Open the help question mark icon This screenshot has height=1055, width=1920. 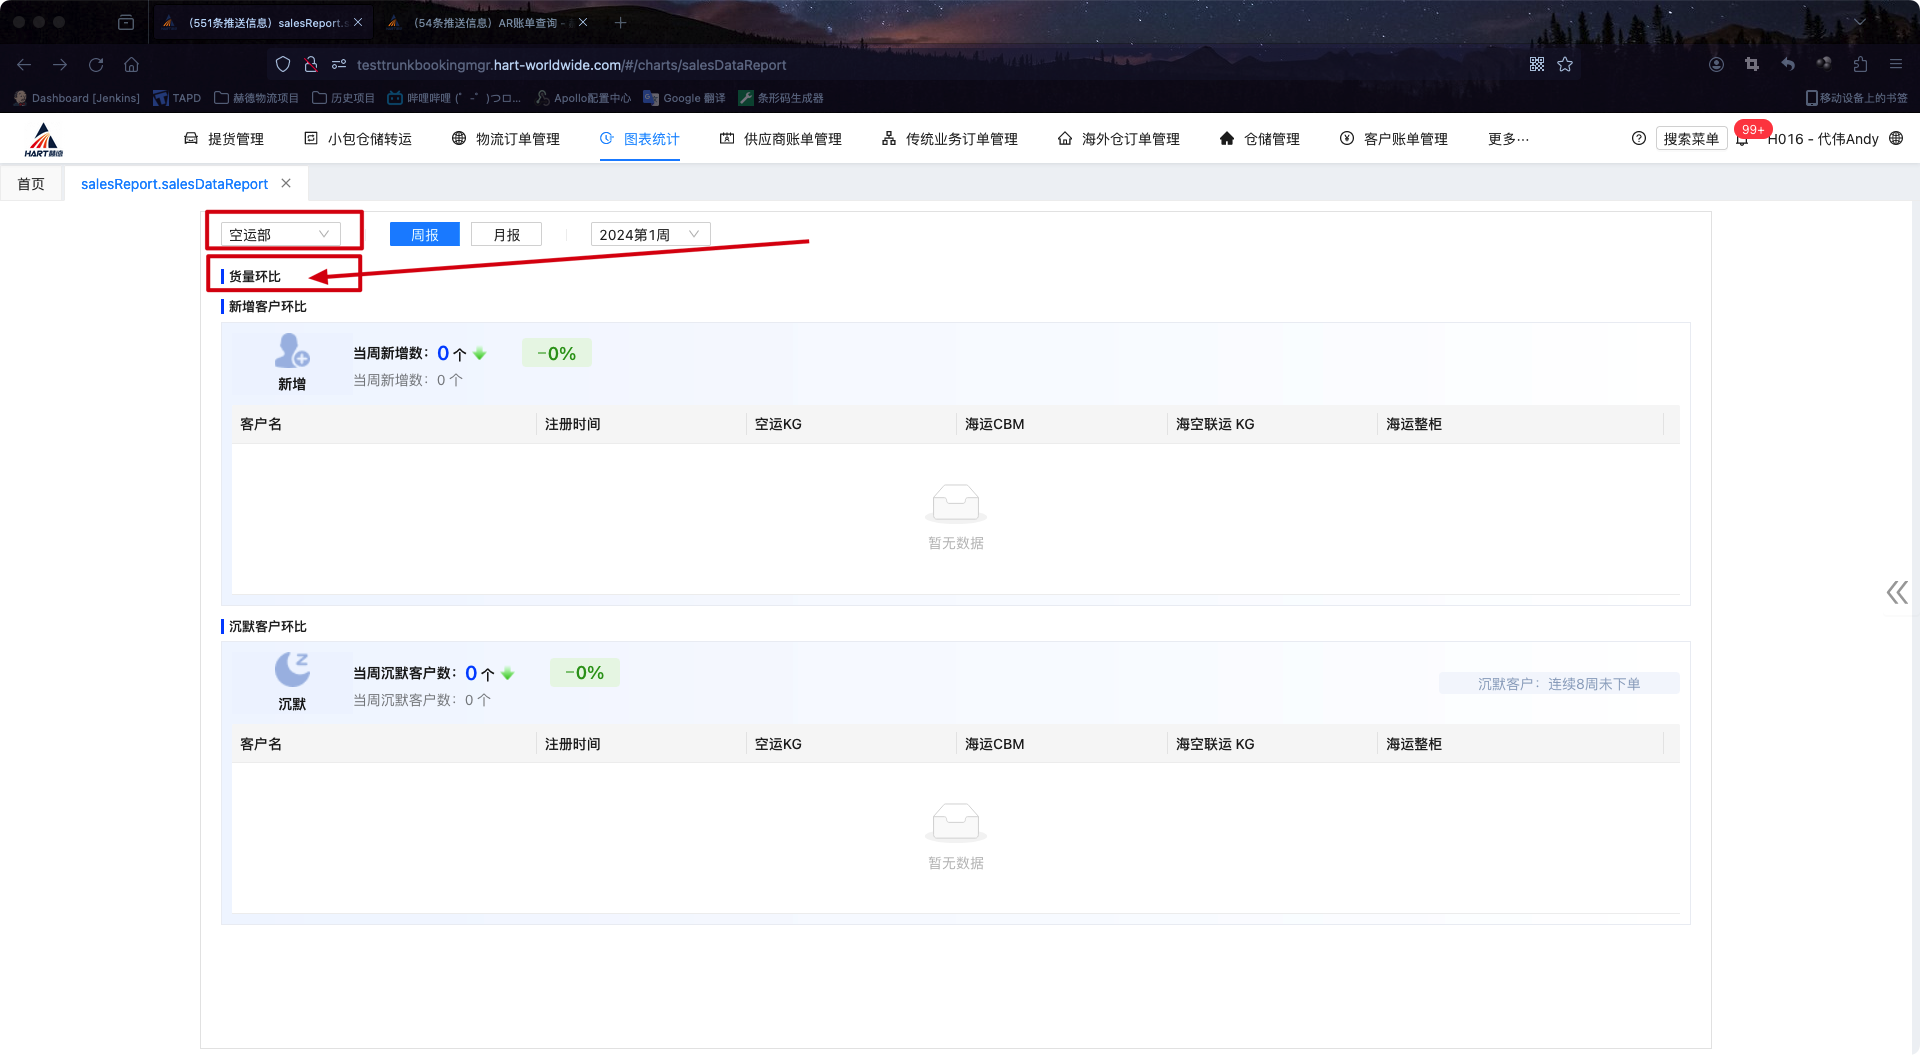1638,139
